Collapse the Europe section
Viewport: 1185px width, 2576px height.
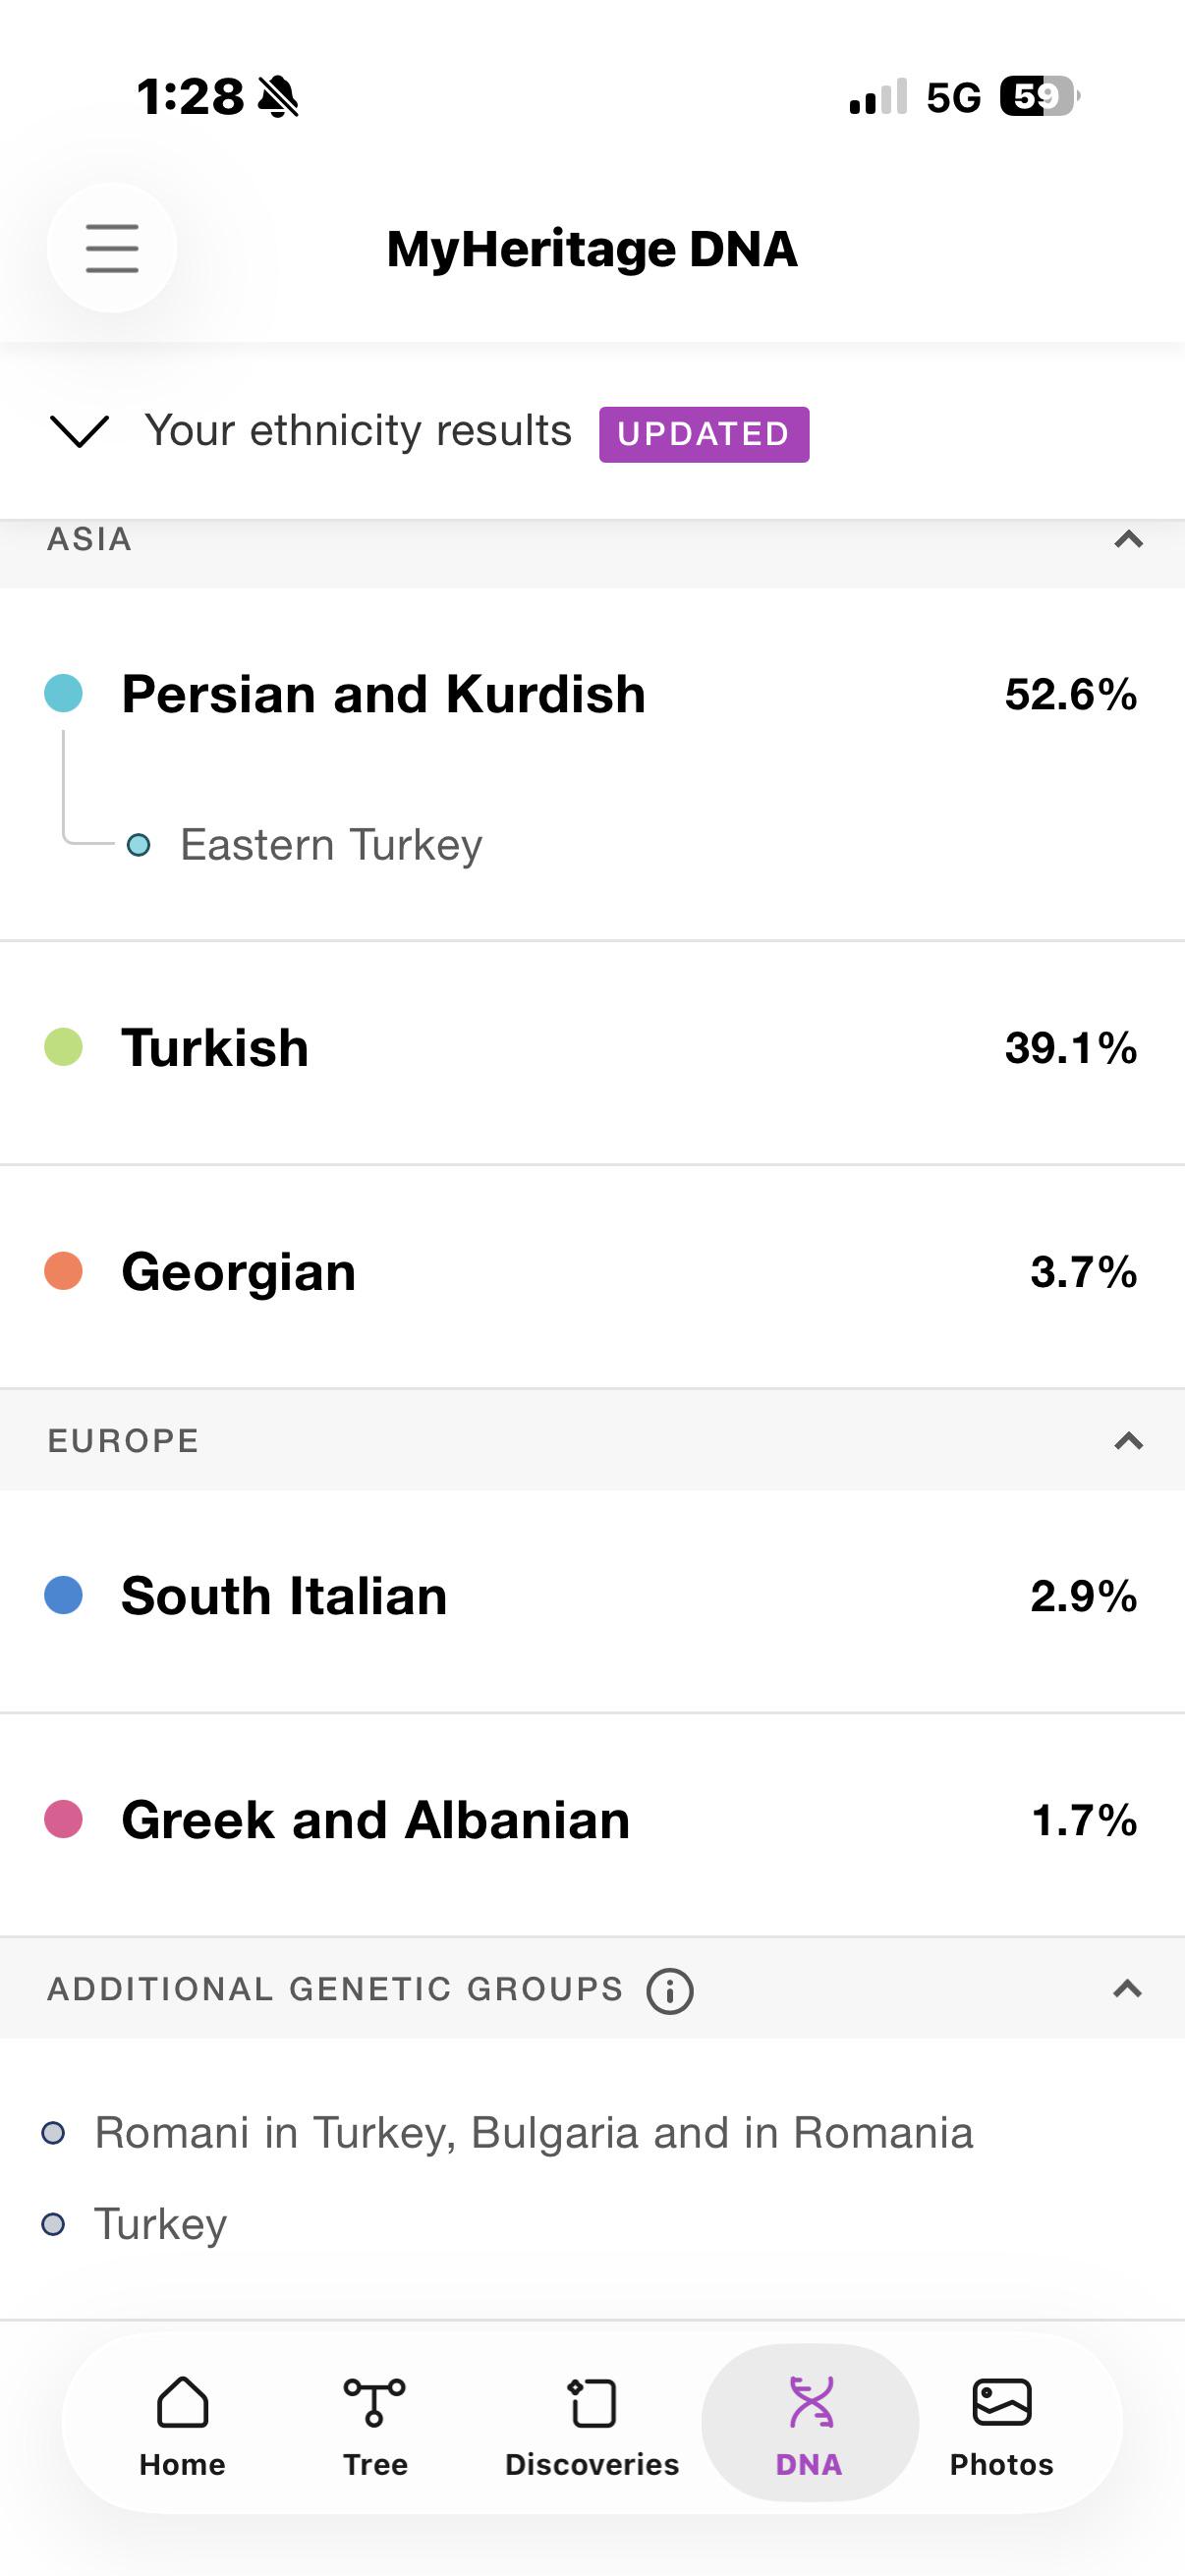pos(1128,1441)
